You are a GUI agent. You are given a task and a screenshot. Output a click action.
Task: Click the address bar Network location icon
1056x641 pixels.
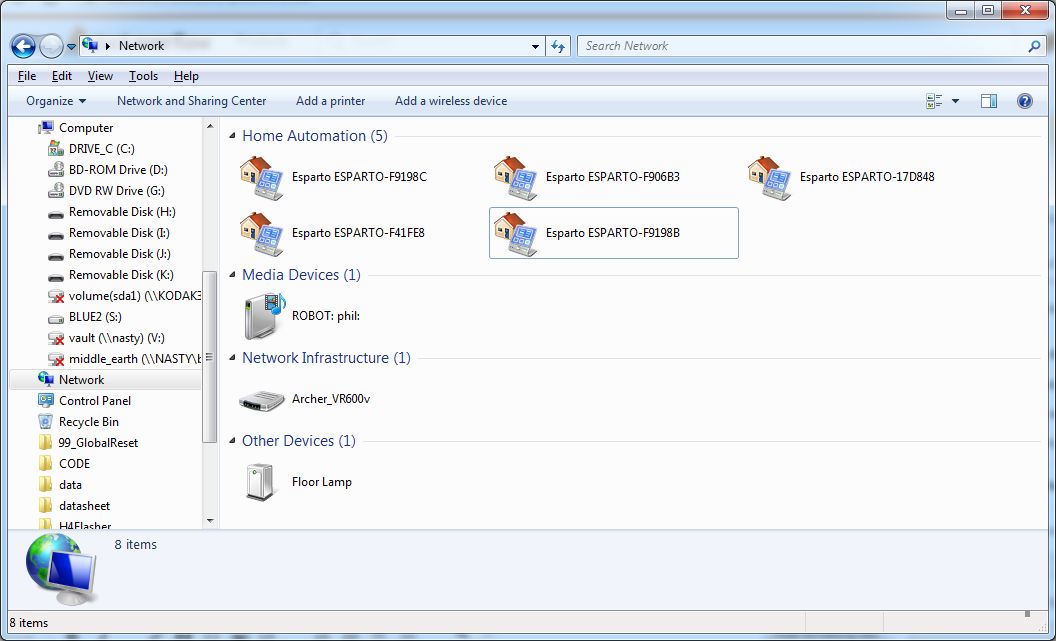(90, 46)
